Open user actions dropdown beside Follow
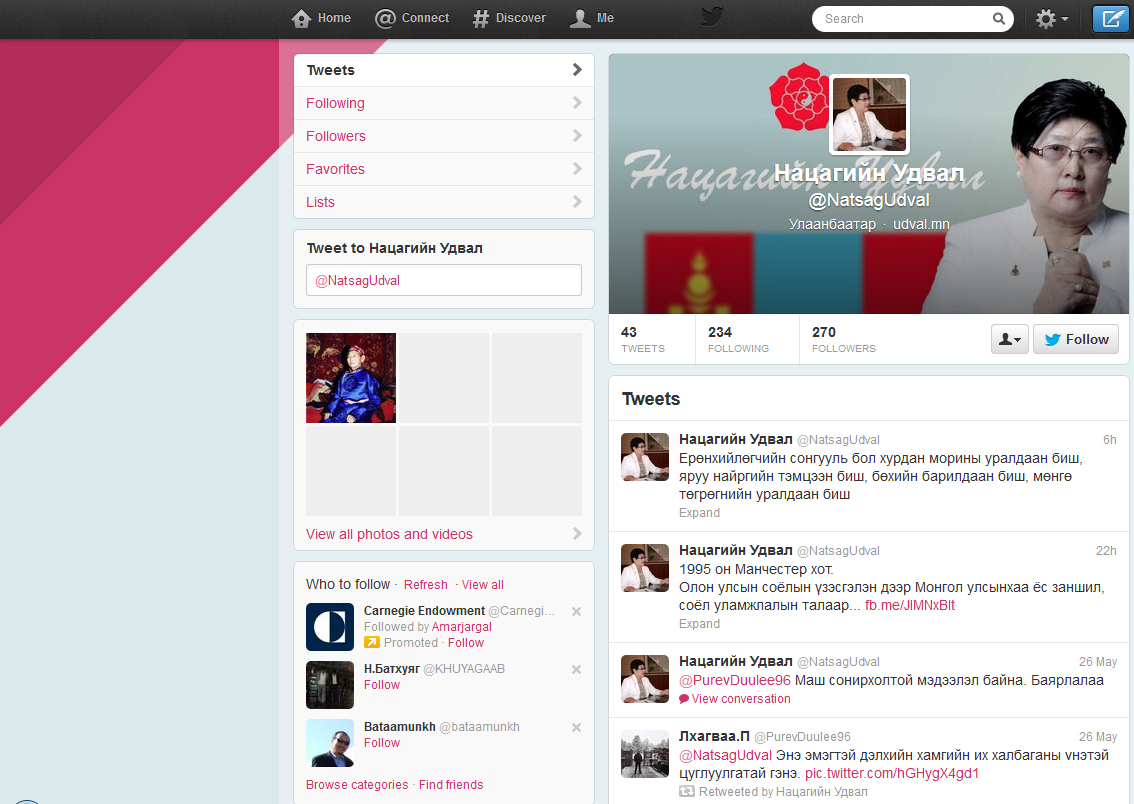The width and height of the screenshot is (1134, 804). (x=1009, y=339)
